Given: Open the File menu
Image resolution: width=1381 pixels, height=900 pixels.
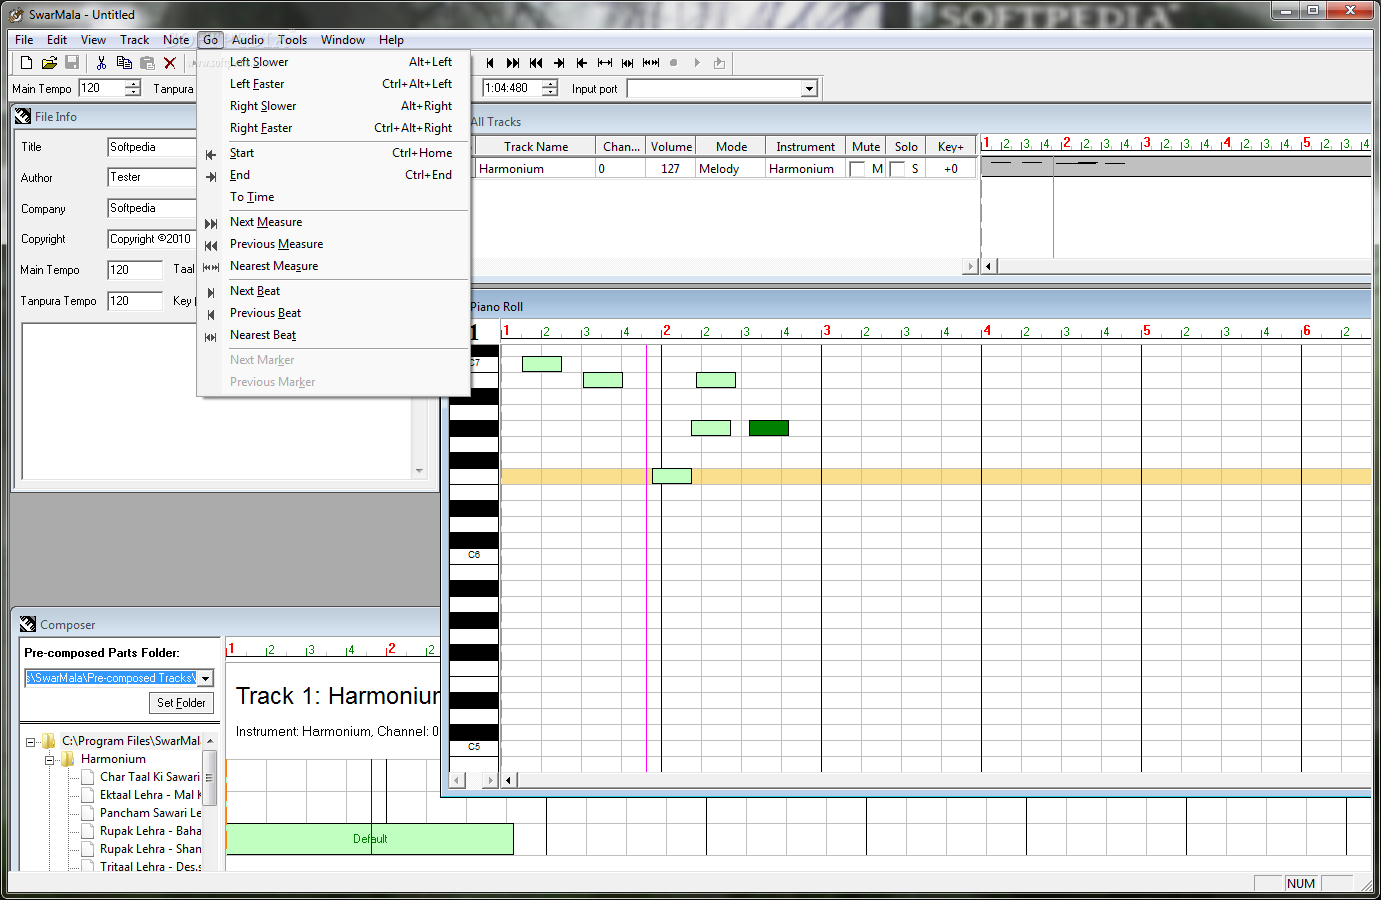Looking at the screenshot, I should (x=24, y=40).
